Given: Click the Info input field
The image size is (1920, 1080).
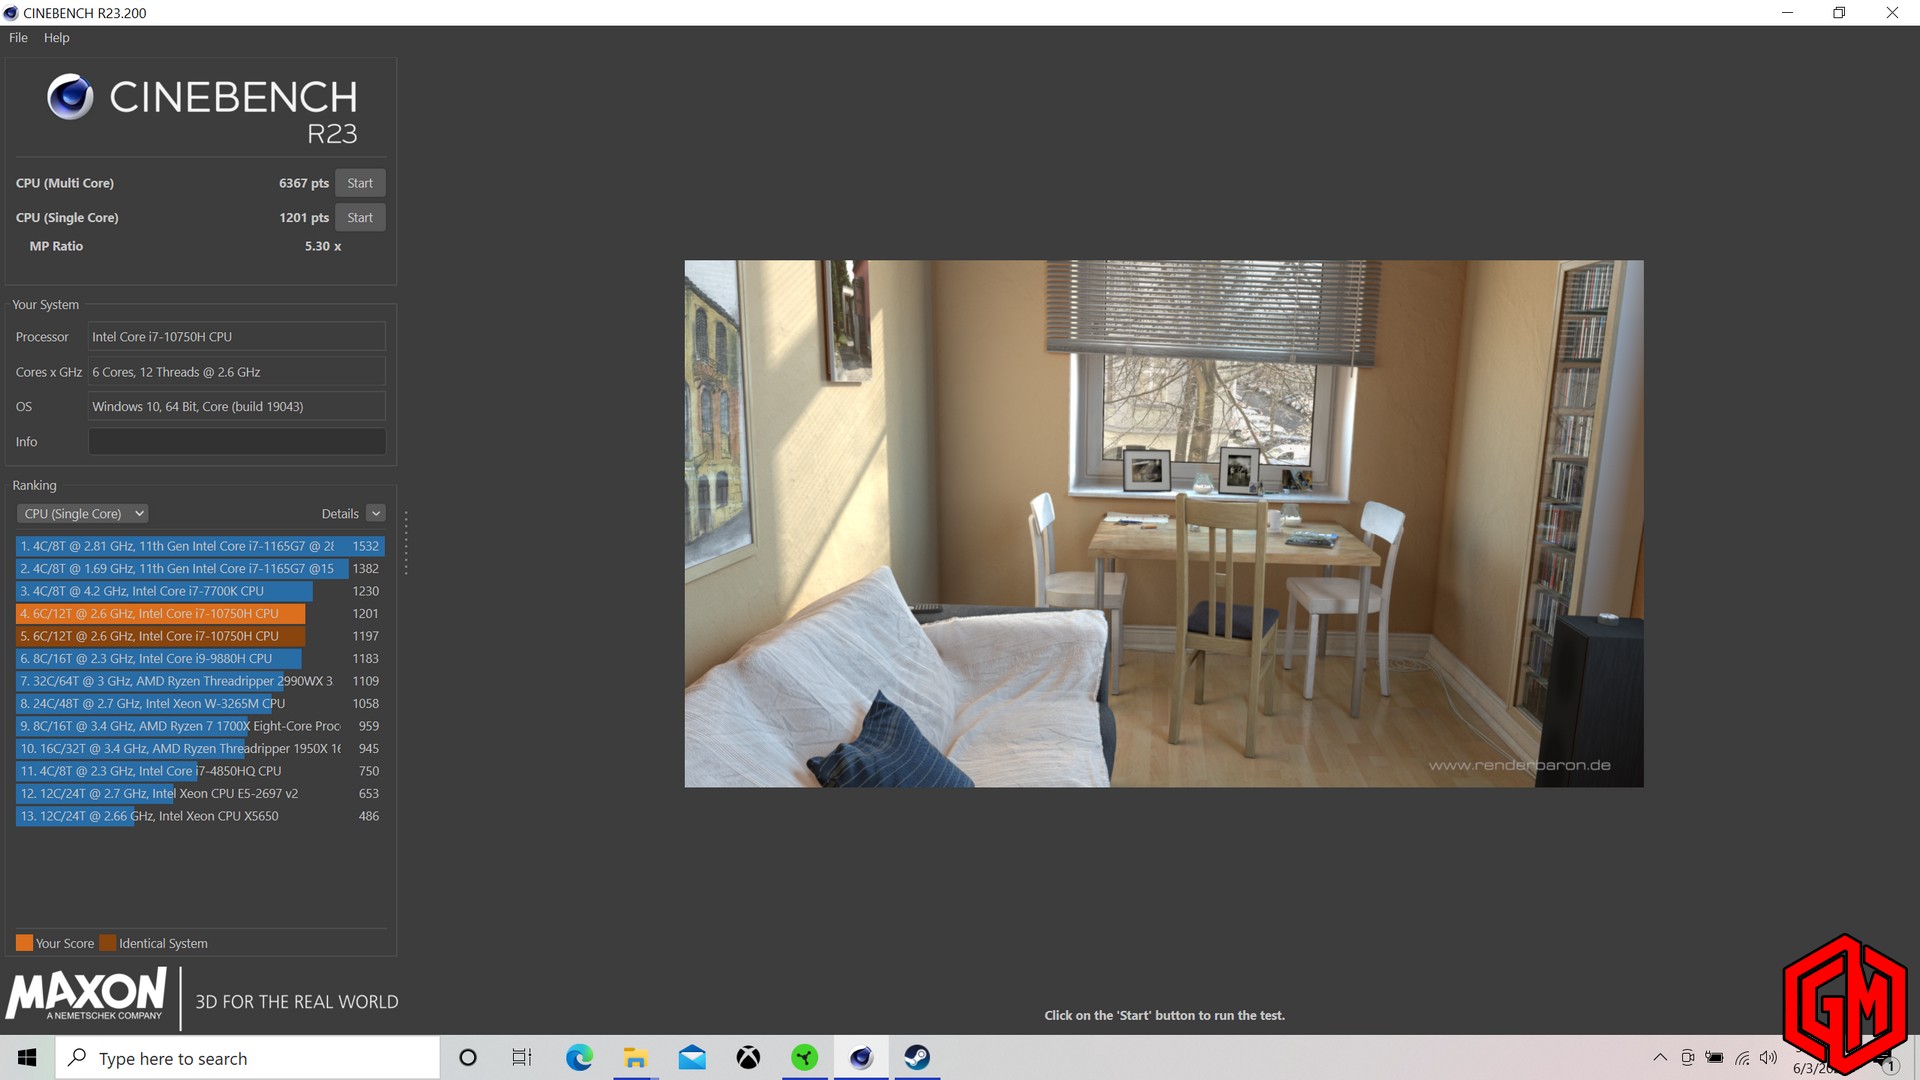Looking at the screenshot, I should 237,441.
